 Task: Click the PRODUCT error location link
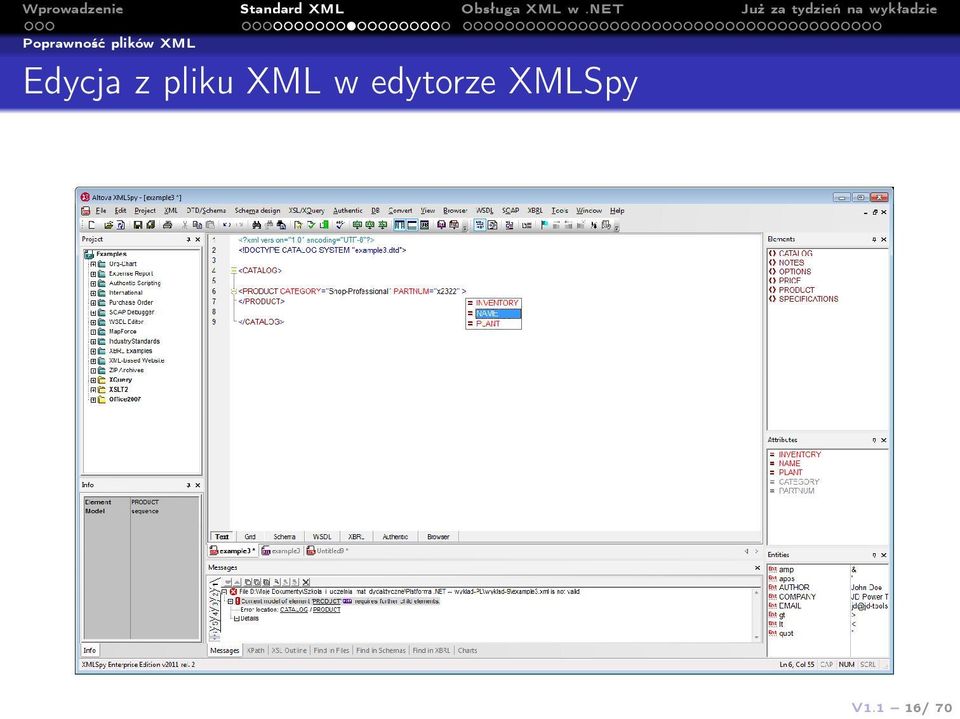[326, 610]
